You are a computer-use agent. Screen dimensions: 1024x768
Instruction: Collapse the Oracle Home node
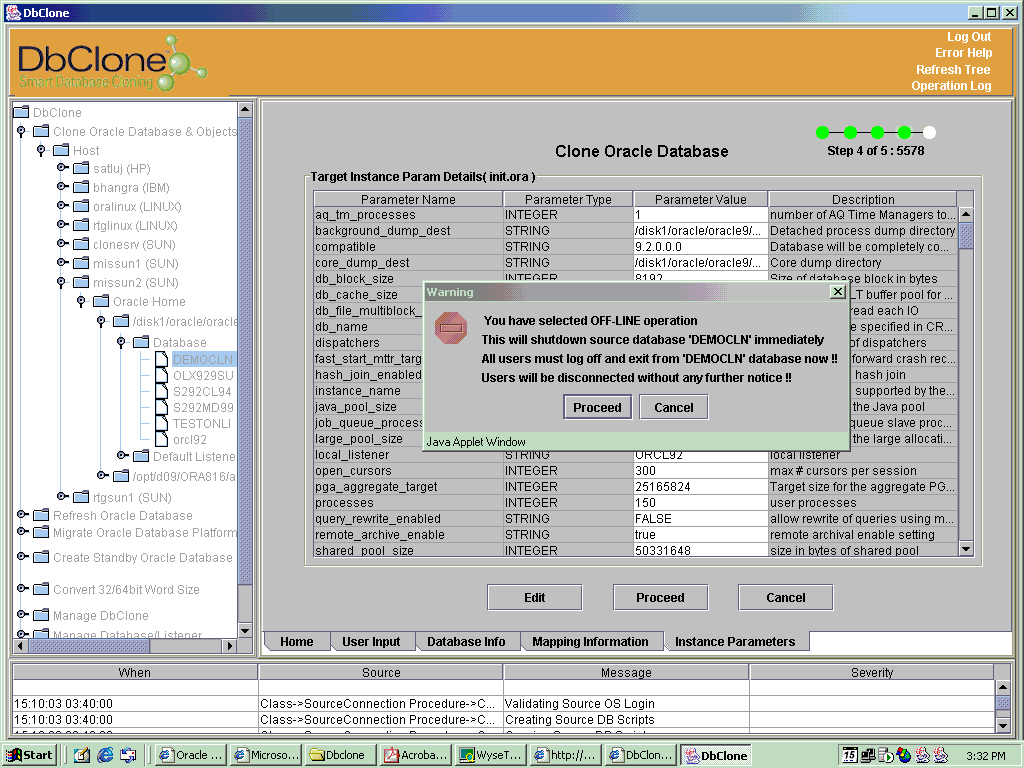[81, 301]
